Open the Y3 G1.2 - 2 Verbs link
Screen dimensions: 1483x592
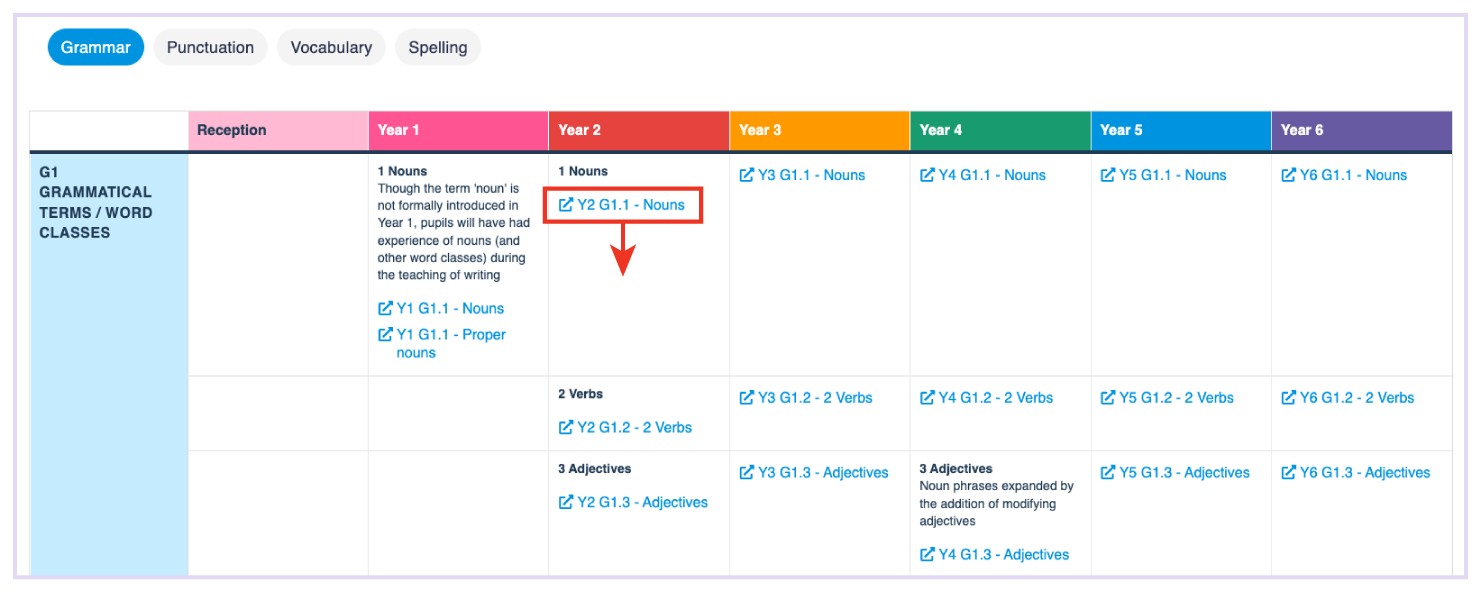click(815, 398)
